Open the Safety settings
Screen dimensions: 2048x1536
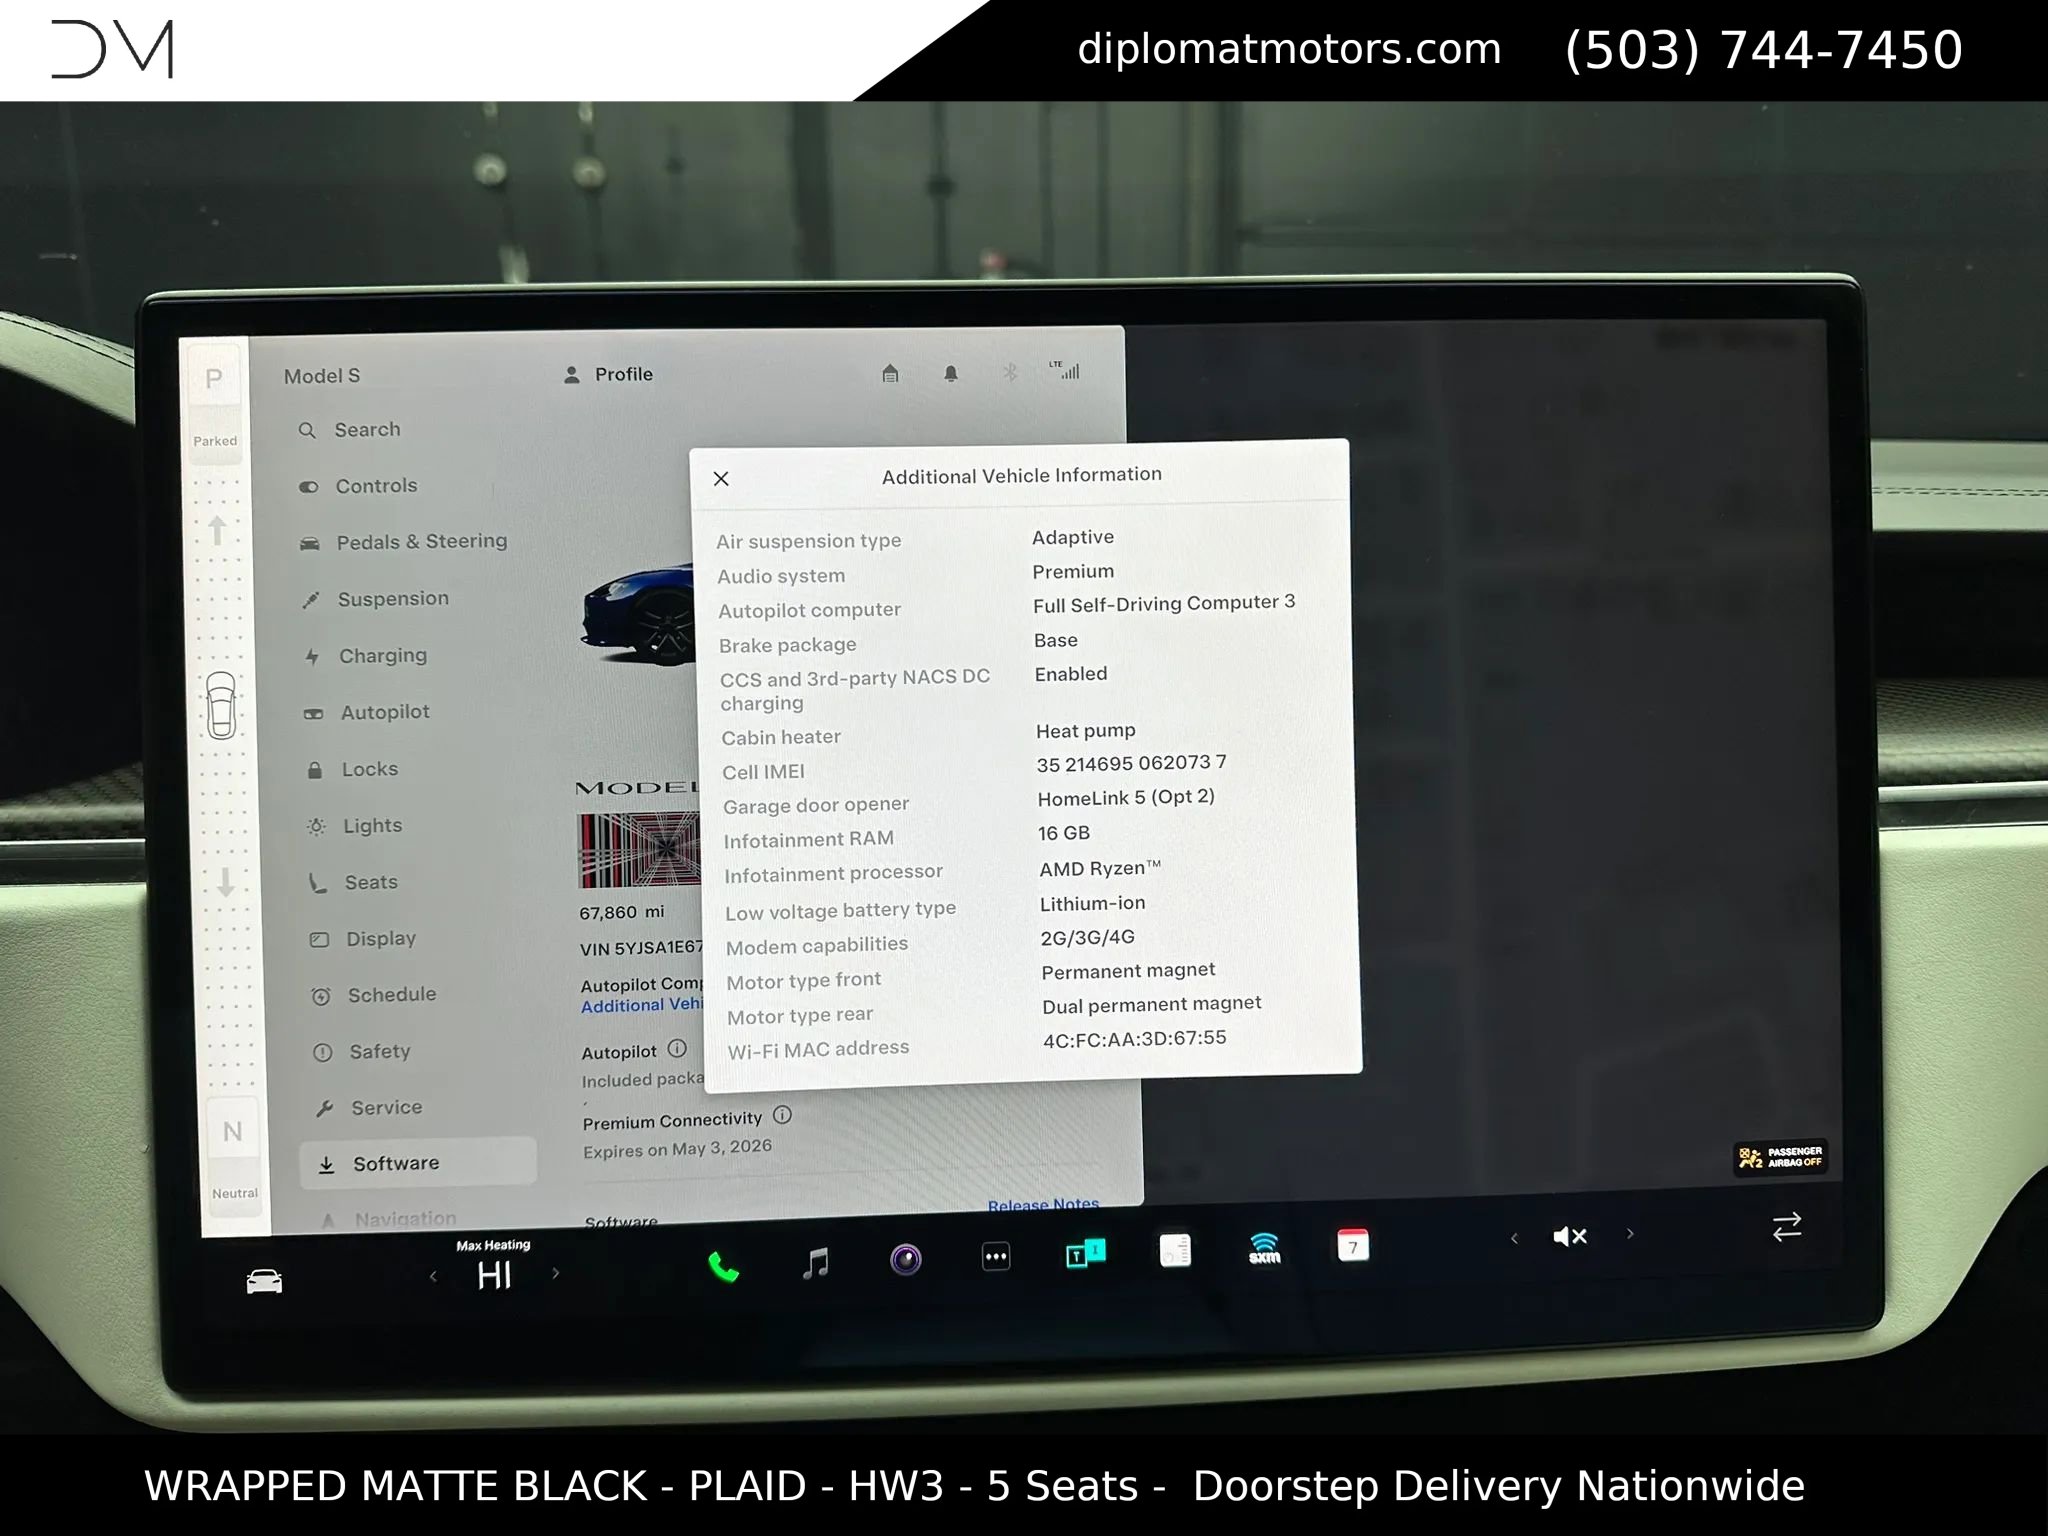(362, 1051)
